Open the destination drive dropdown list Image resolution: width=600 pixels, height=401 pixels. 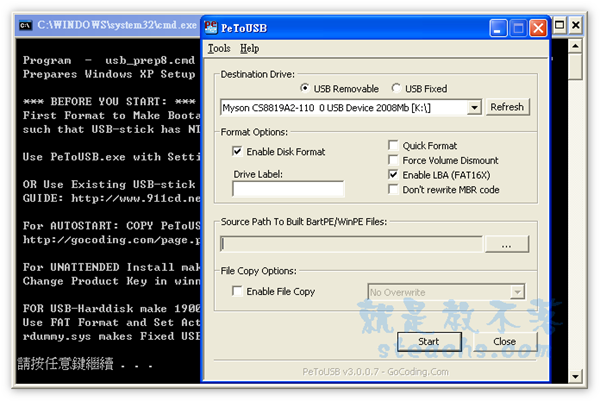(474, 108)
